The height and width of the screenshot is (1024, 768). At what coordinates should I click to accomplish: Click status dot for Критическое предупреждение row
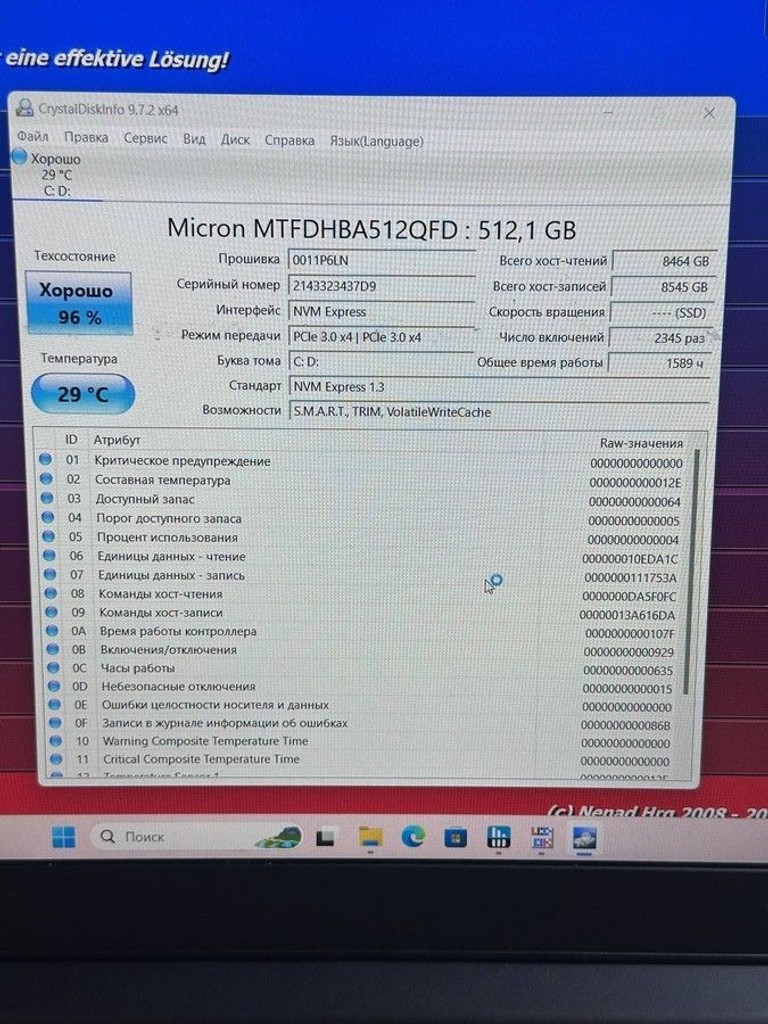[x=45, y=459]
